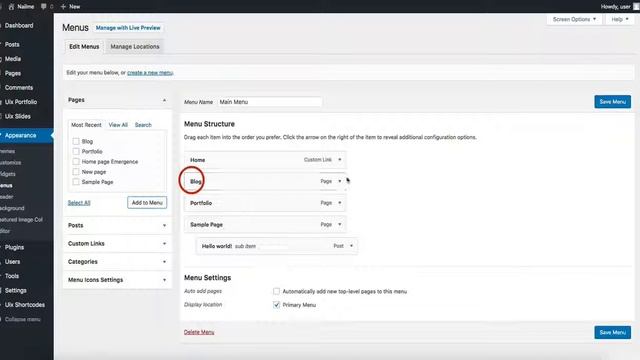This screenshot has width=640, height=360.
Task: Tick the Portfolio page checkbox
Action: click(76, 151)
